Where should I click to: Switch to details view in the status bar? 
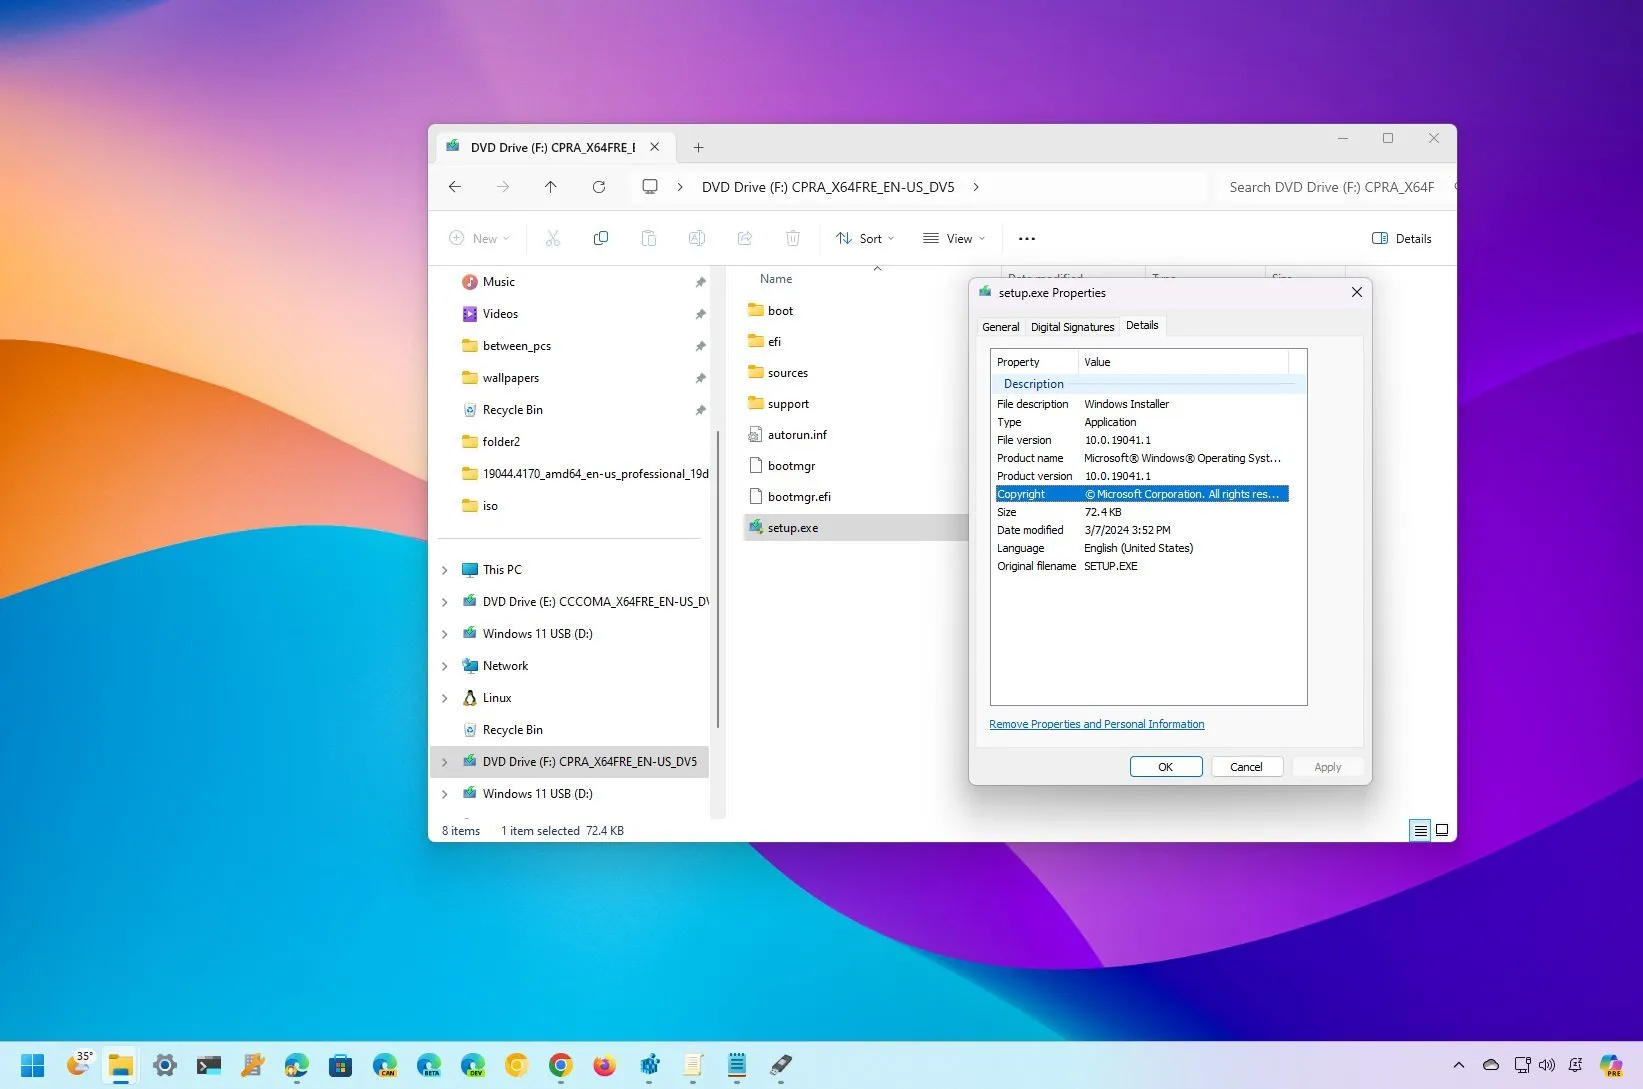(1419, 830)
